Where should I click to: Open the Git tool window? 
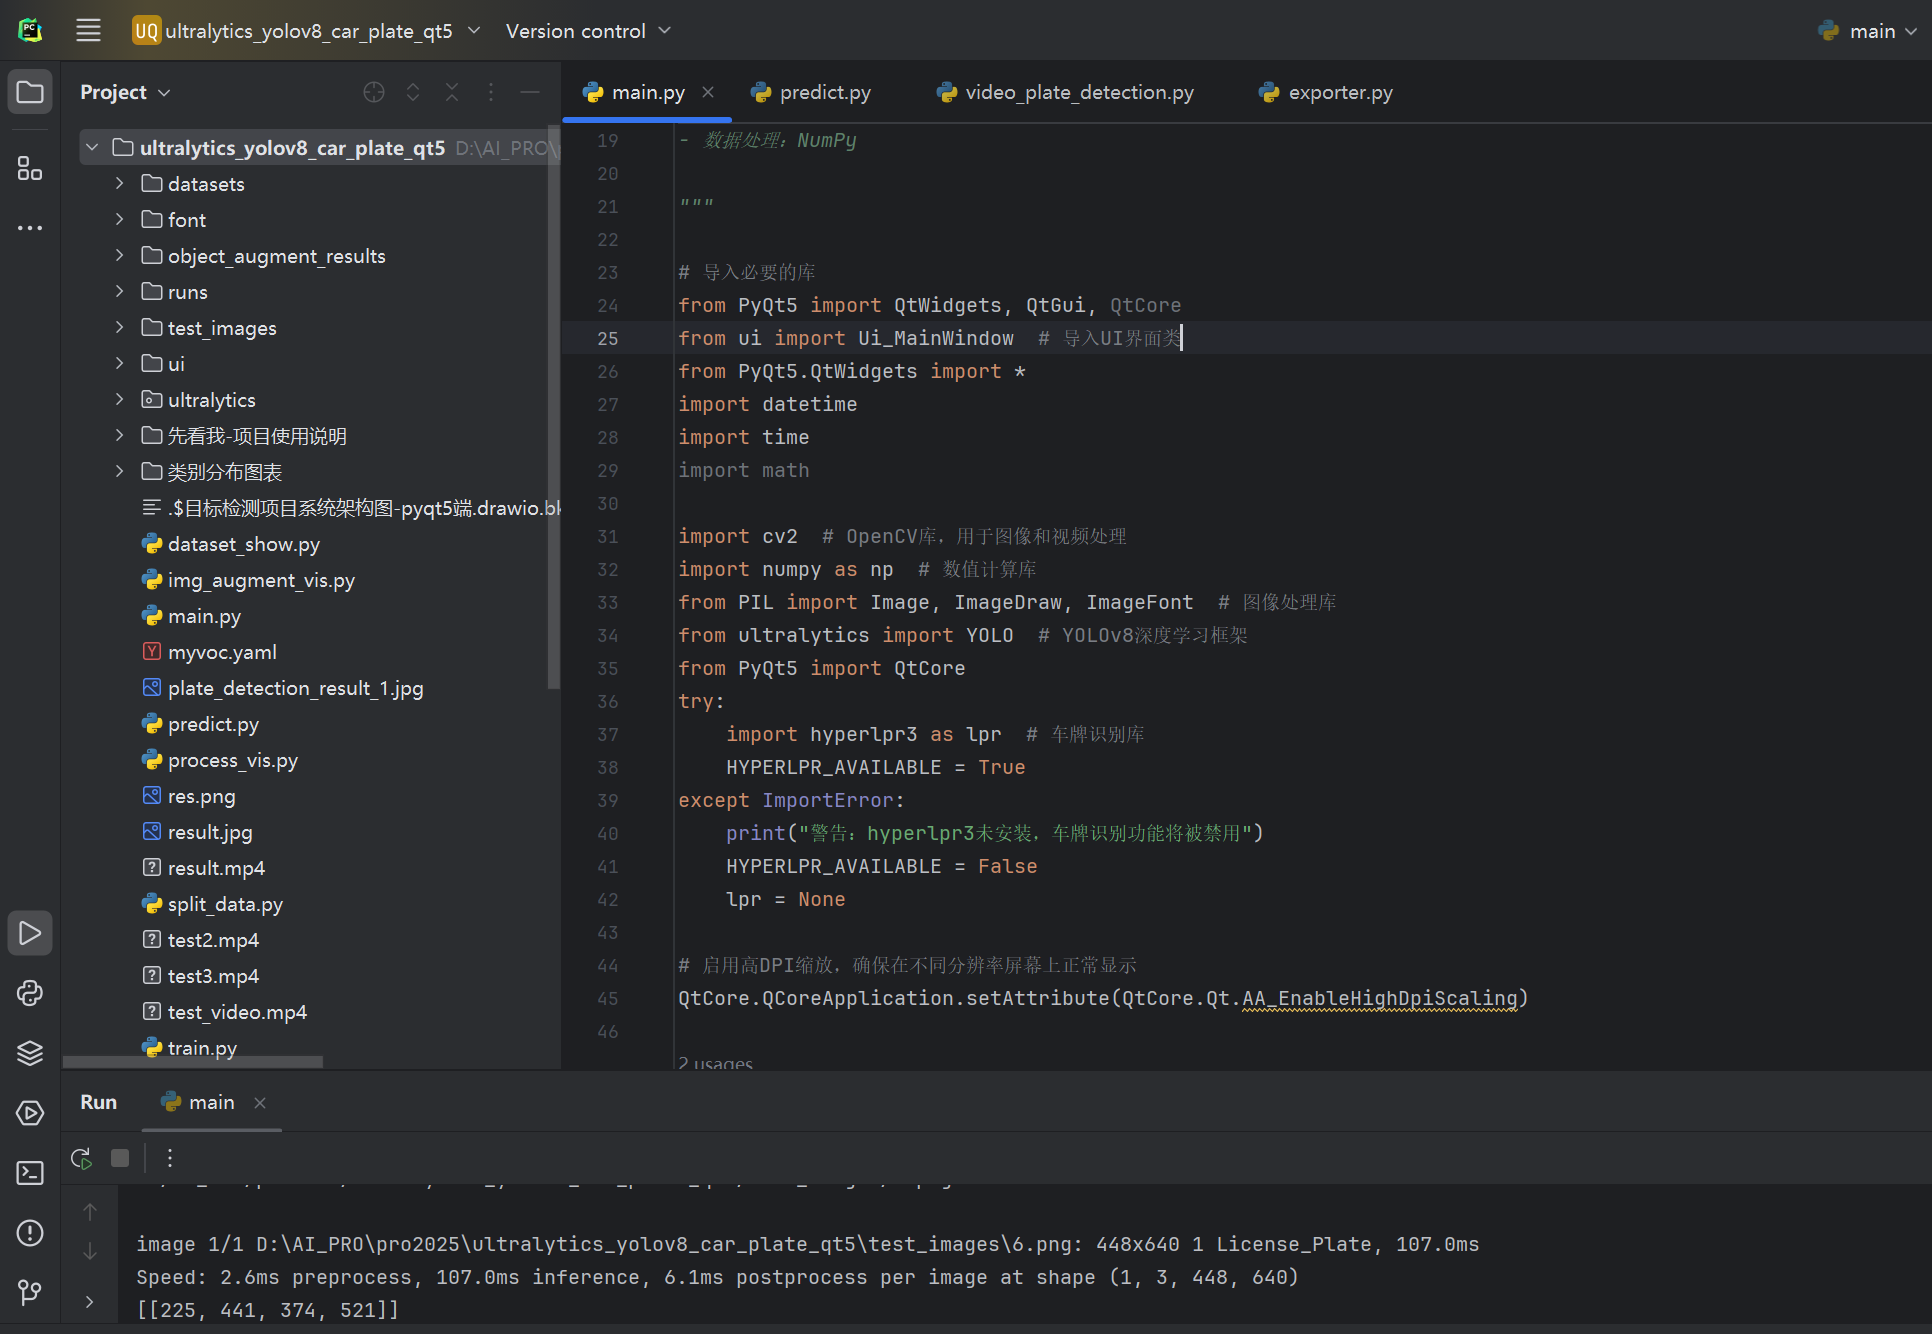[x=30, y=1293]
